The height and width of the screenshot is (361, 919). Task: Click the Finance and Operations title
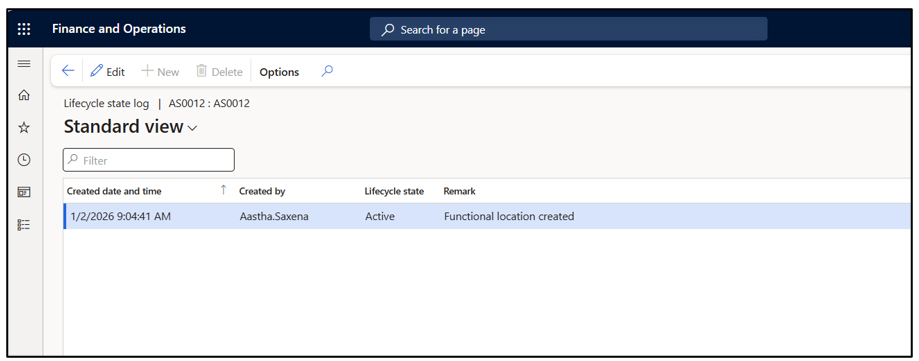[x=119, y=29]
